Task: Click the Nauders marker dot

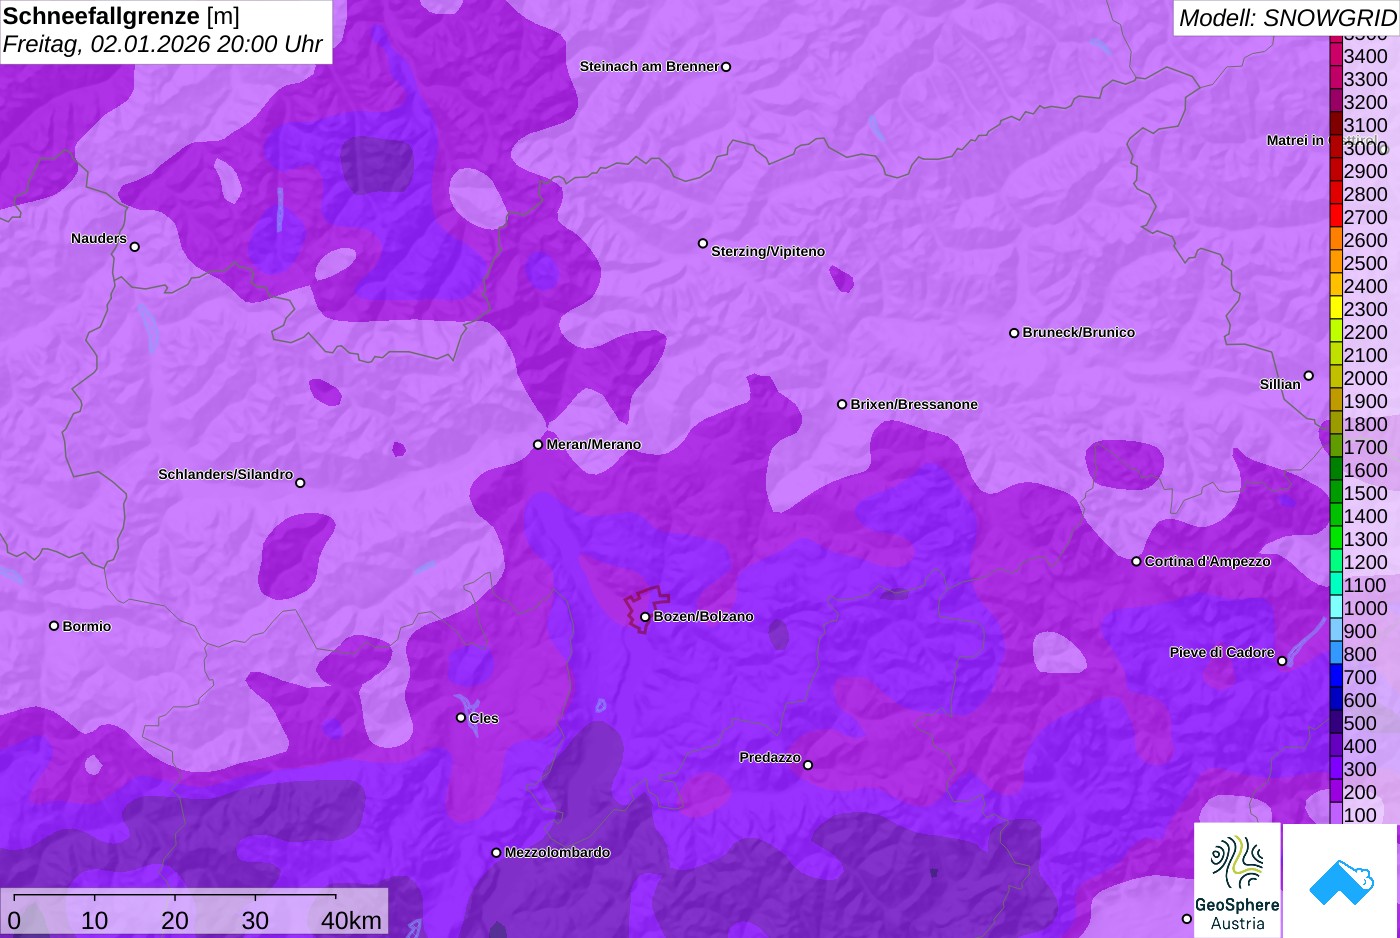Action: click(135, 247)
